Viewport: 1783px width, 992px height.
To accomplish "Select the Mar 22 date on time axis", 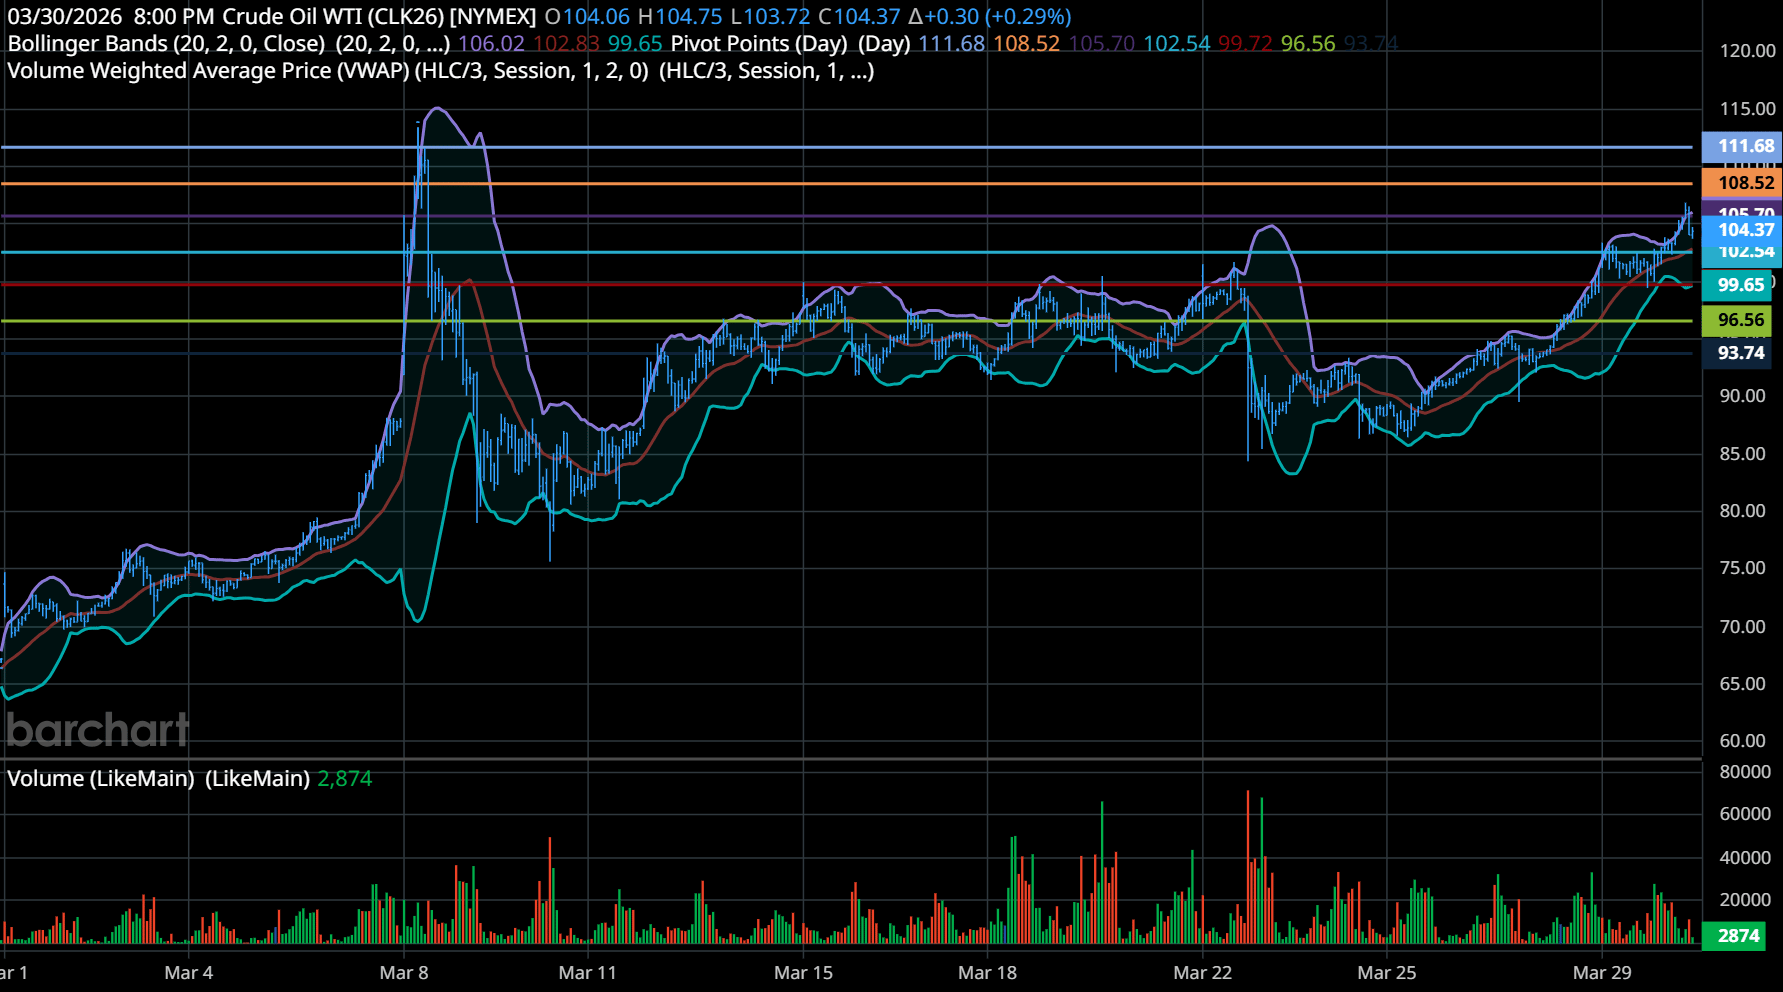I will [1202, 973].
